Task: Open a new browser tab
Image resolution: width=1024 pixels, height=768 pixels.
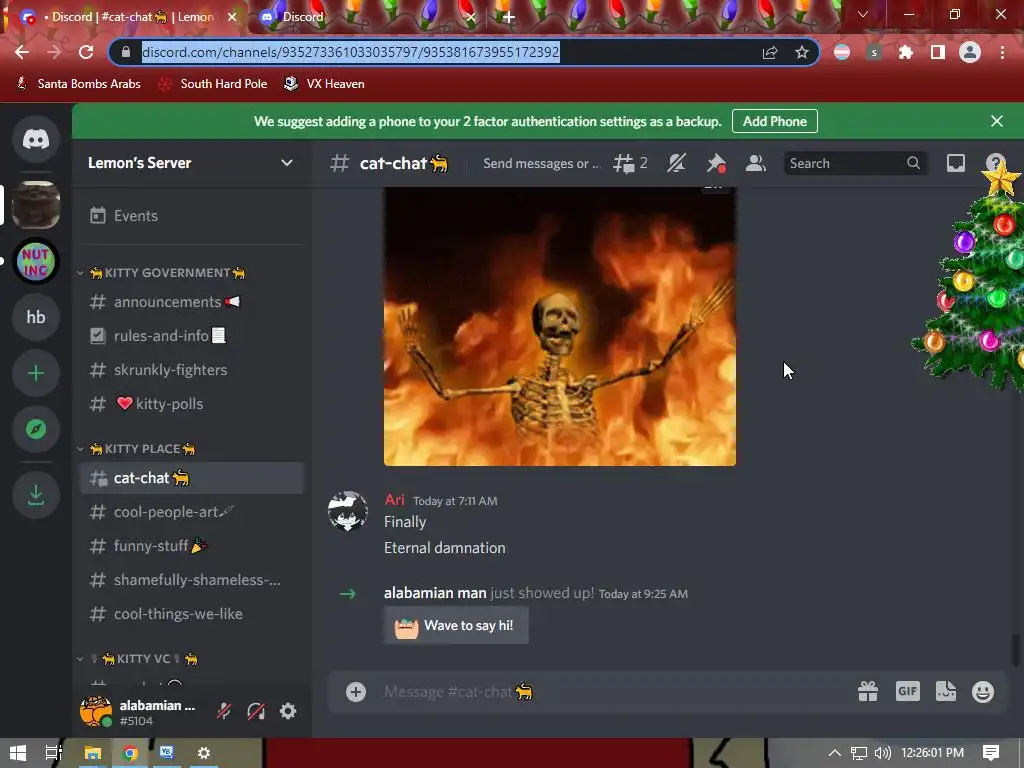Action: coord(509,17)
